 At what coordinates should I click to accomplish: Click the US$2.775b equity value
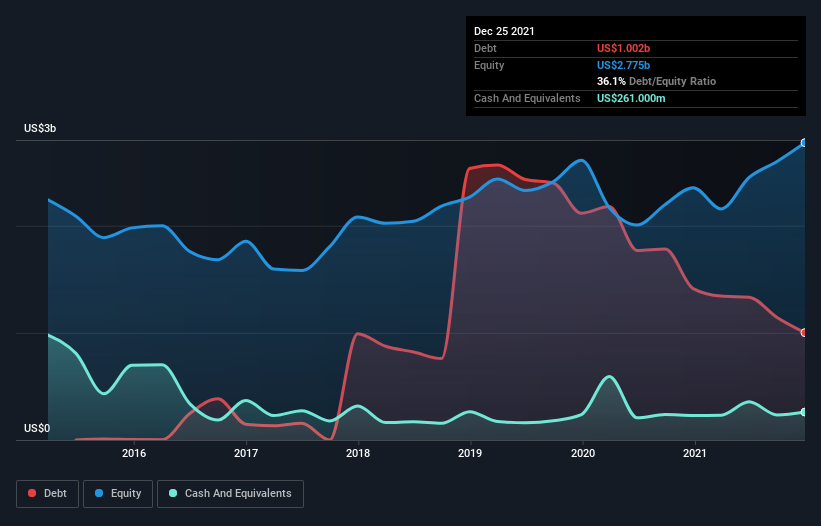(x=623, y=65)
